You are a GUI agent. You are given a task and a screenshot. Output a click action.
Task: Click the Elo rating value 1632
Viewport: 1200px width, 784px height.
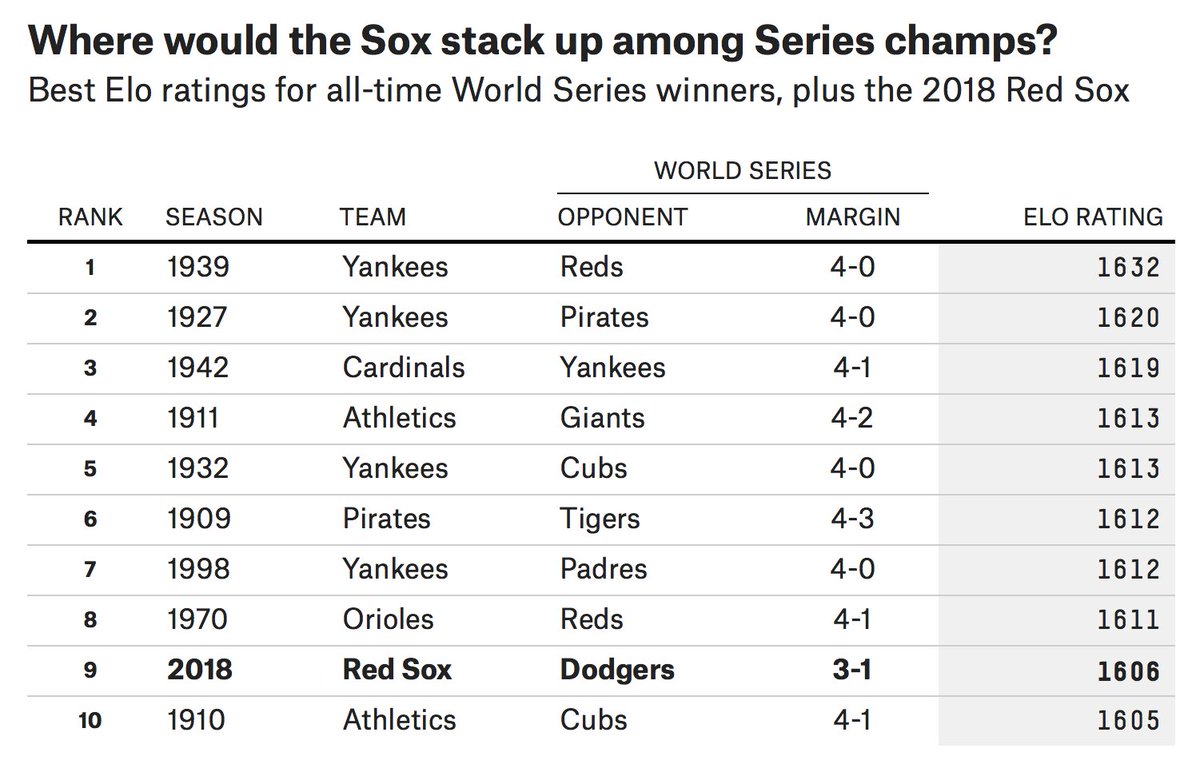(1125, 267)
